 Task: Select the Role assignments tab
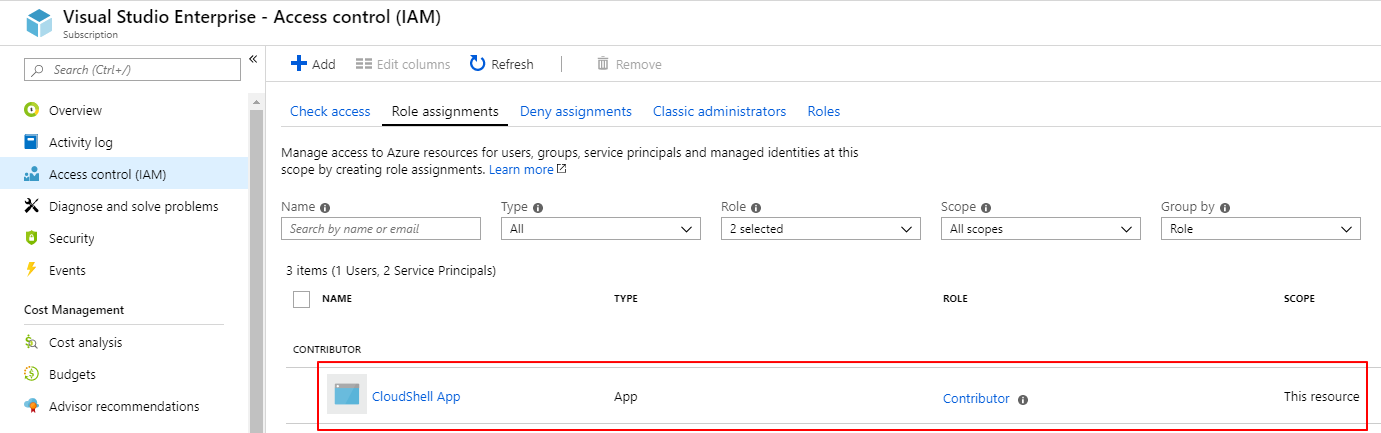[x=445, y=111]
